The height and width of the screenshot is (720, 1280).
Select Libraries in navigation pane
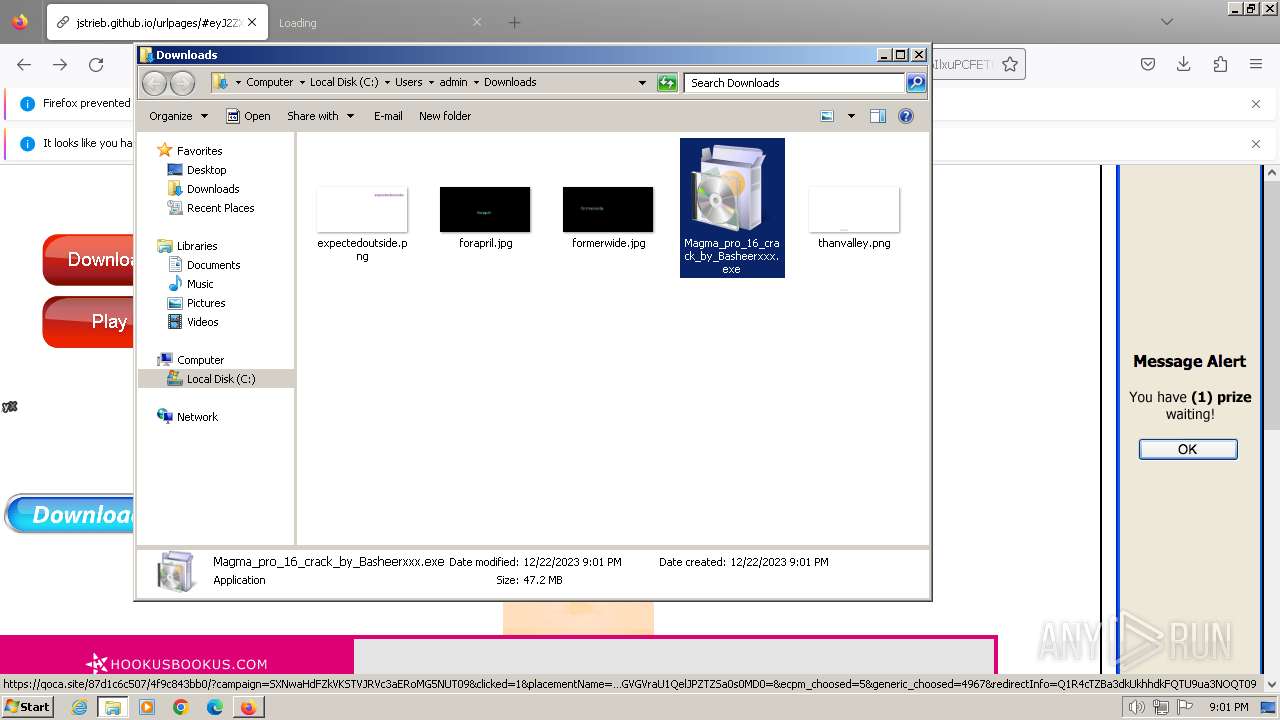click(x=197, y=246)
